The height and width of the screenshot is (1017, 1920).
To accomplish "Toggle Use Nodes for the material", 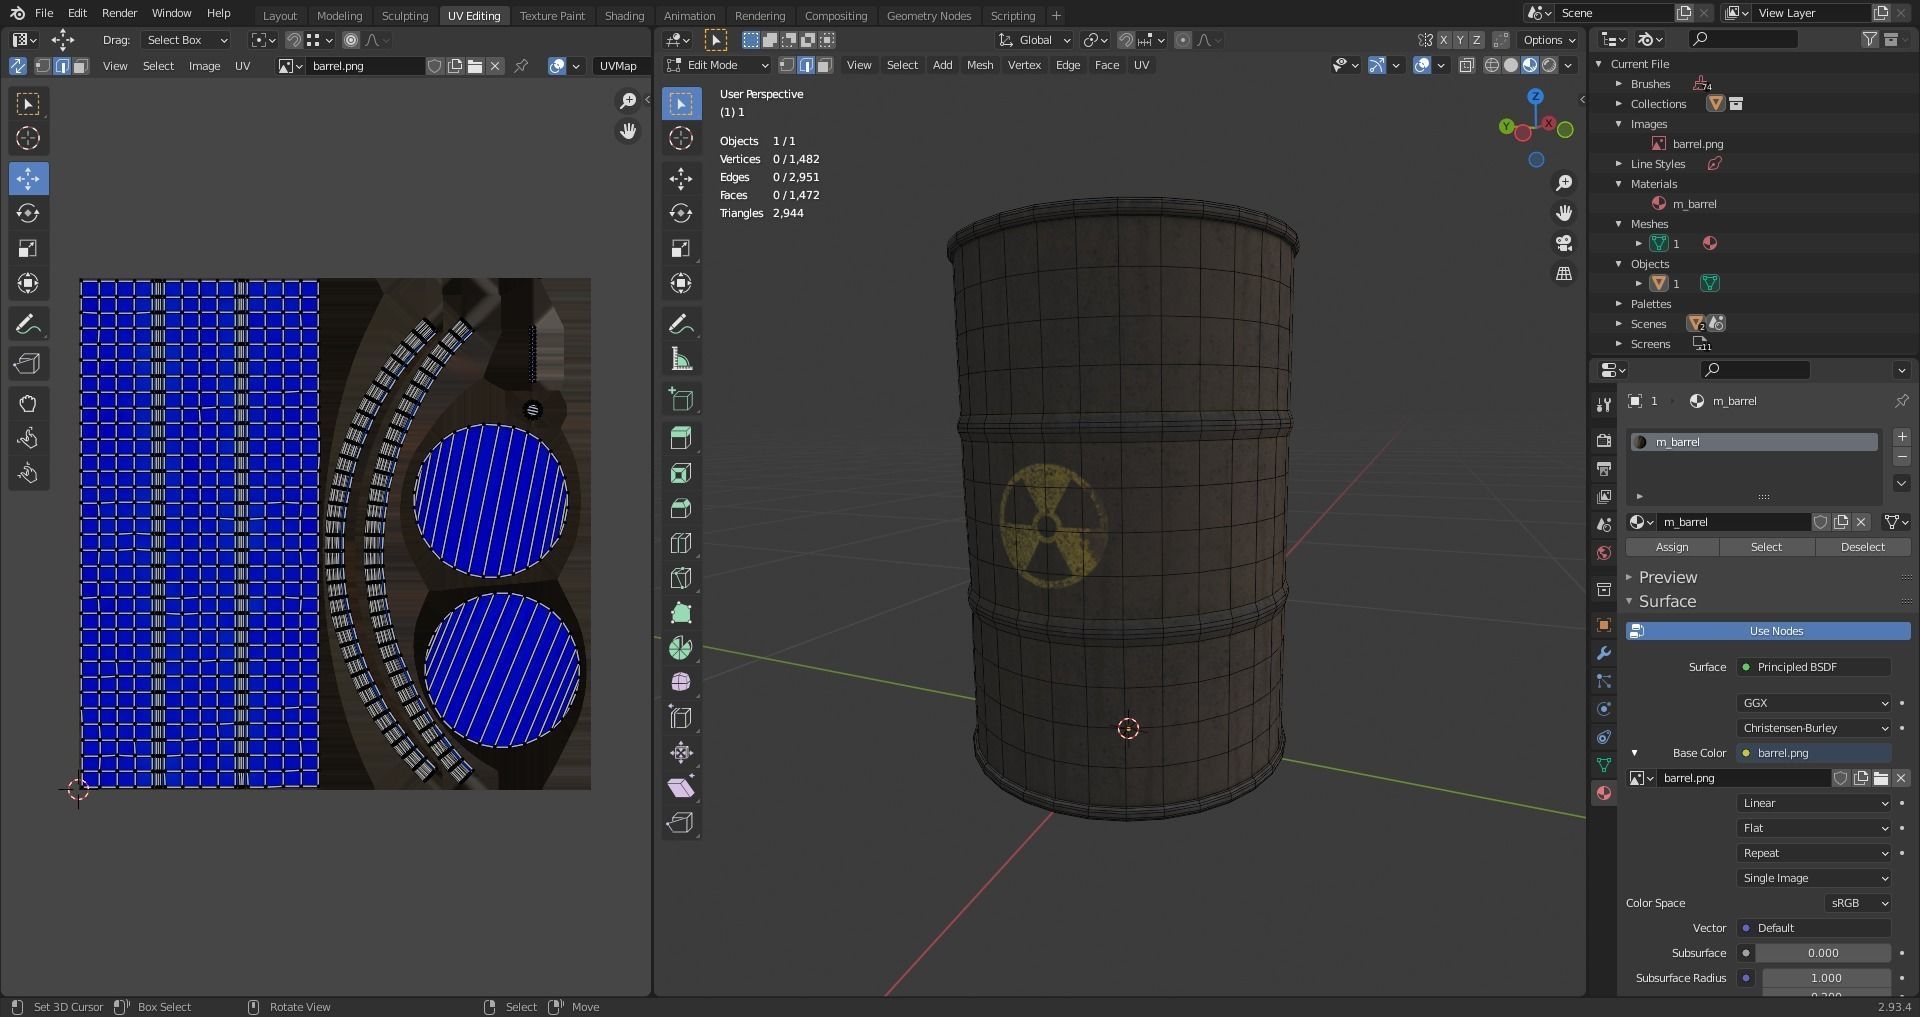I will [x=1767, y=631].
